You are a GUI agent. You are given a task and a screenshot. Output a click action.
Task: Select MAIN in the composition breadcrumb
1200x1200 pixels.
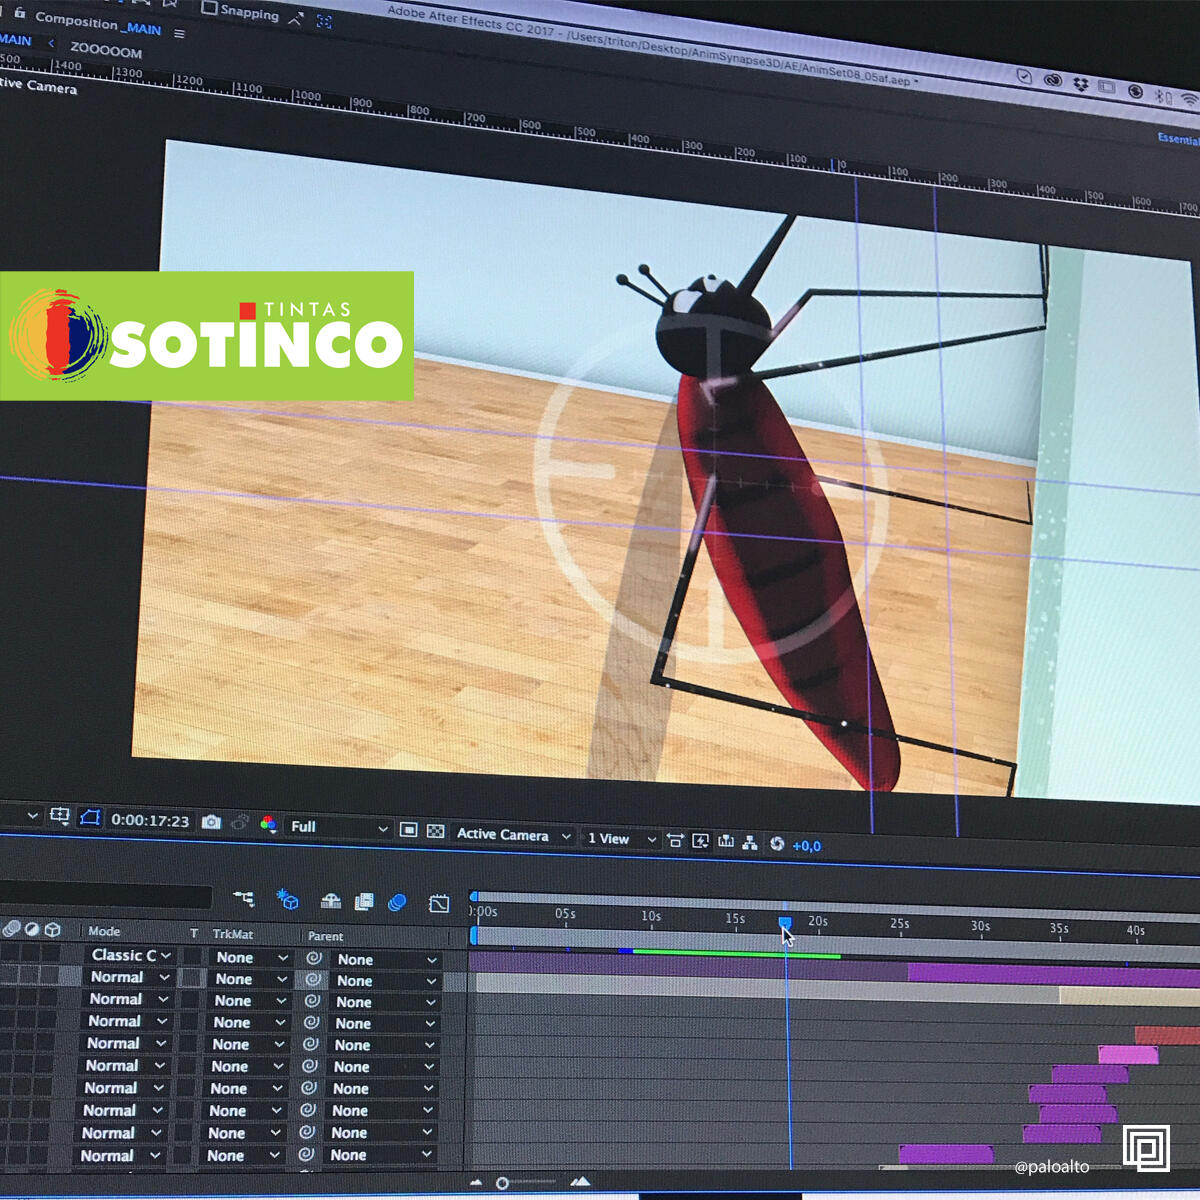tap(15, 40)
